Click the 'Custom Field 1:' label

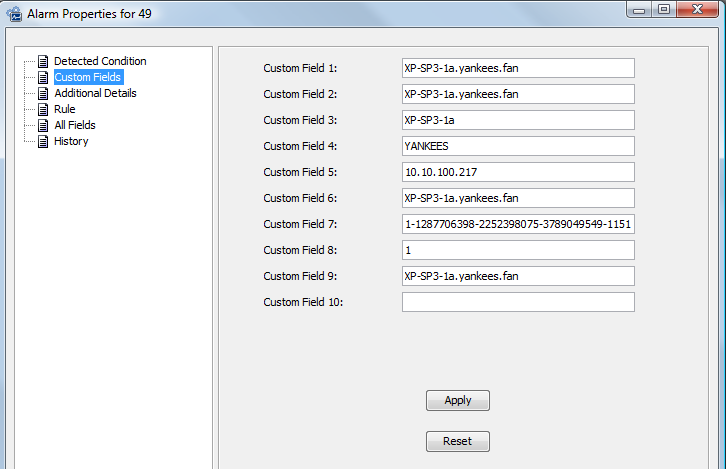[300, 68]
